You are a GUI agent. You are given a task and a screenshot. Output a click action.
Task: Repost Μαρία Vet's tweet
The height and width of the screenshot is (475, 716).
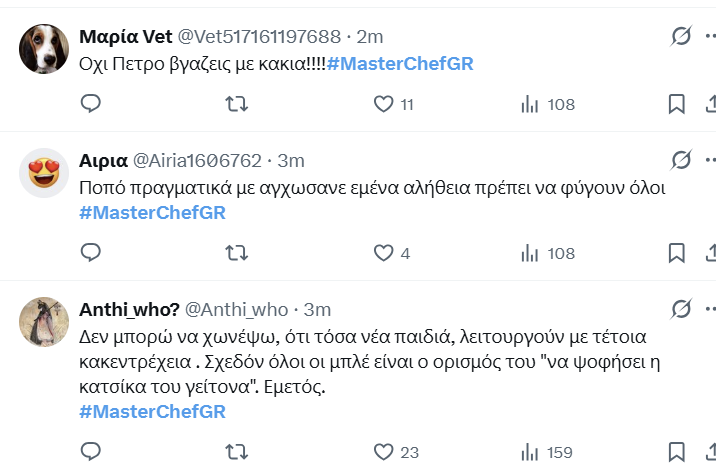point(237,104)
